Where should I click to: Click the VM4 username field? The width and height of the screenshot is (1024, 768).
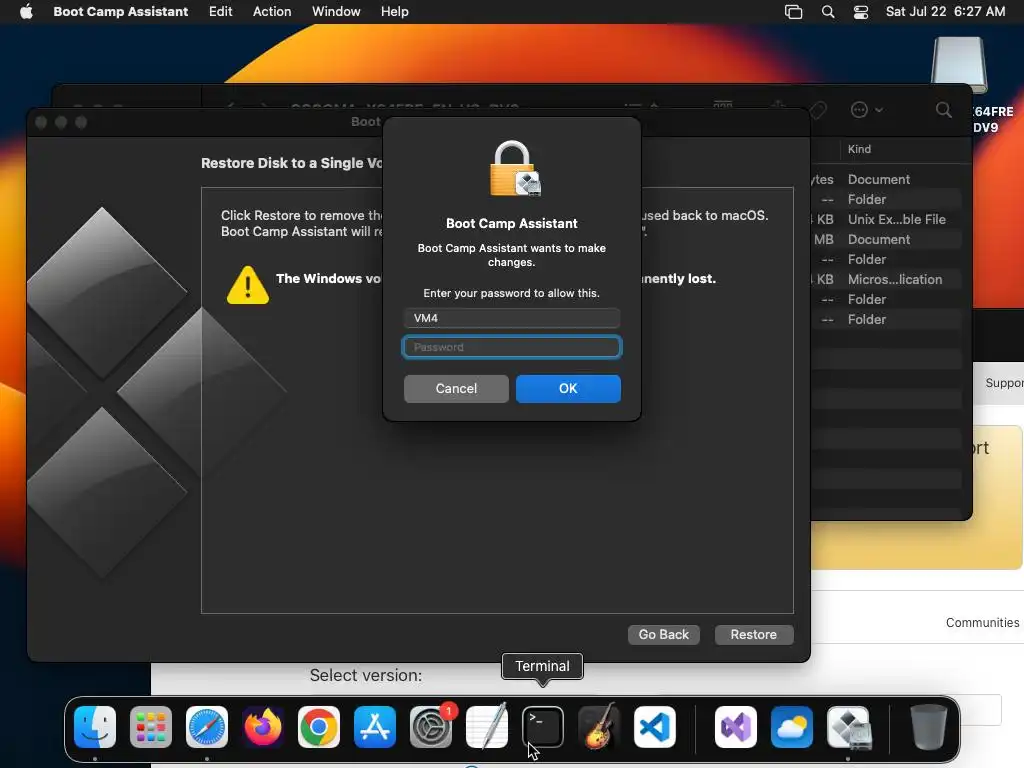click(x=511, y=318)
